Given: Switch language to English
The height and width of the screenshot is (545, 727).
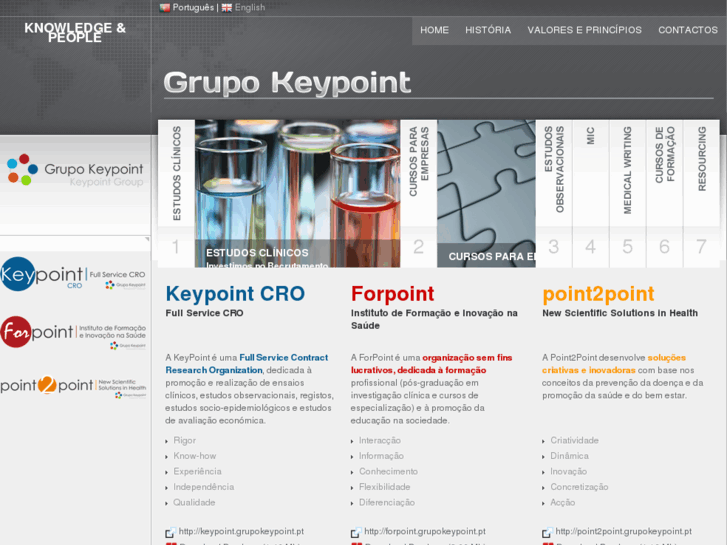Looking at the screenshot, I should 250,7.
